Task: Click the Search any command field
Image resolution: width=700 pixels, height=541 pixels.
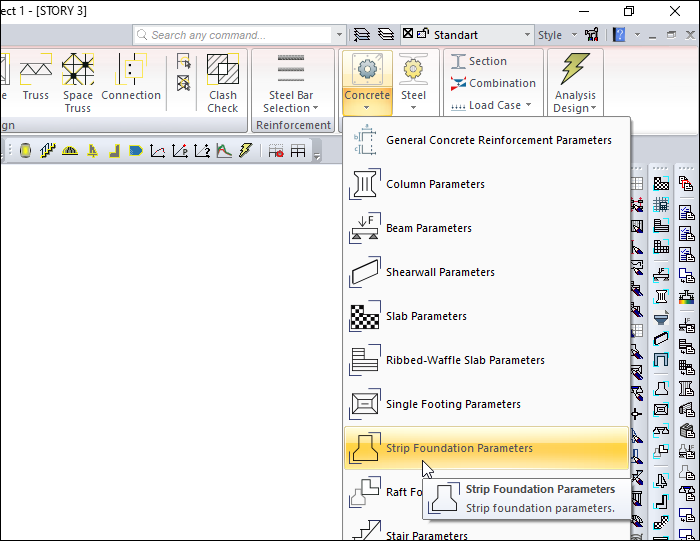Action: pos(238,35)
